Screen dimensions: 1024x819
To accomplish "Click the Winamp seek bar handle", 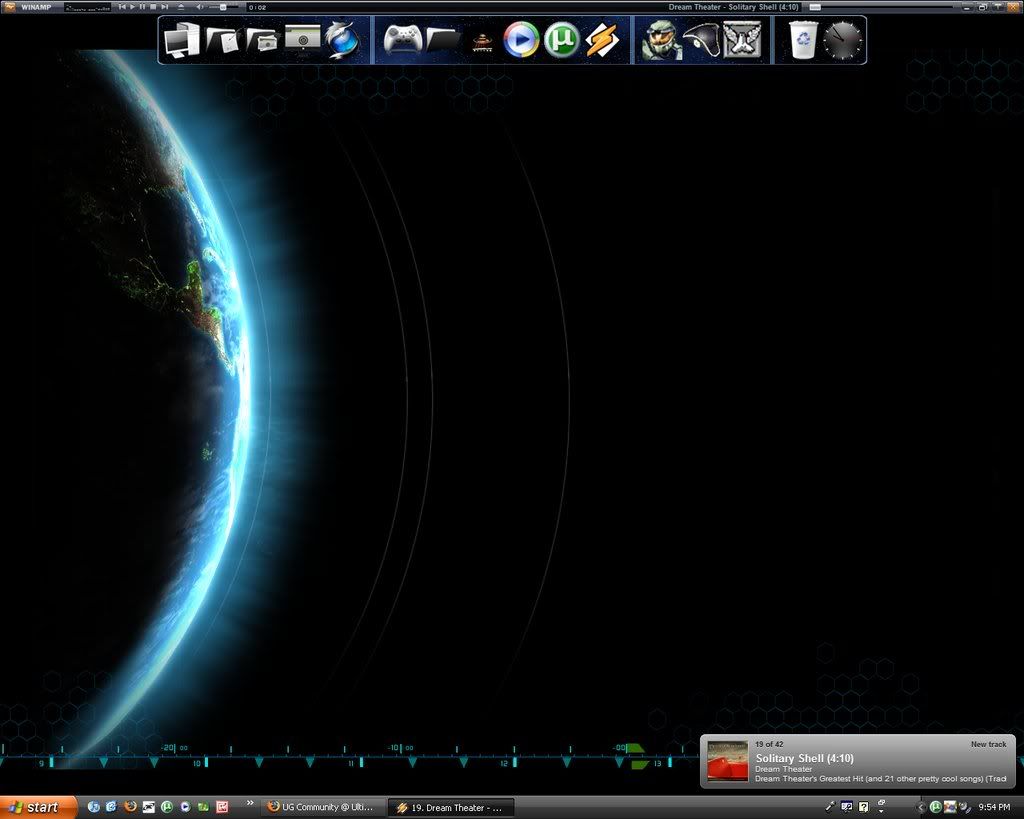I will click(815, 7).
